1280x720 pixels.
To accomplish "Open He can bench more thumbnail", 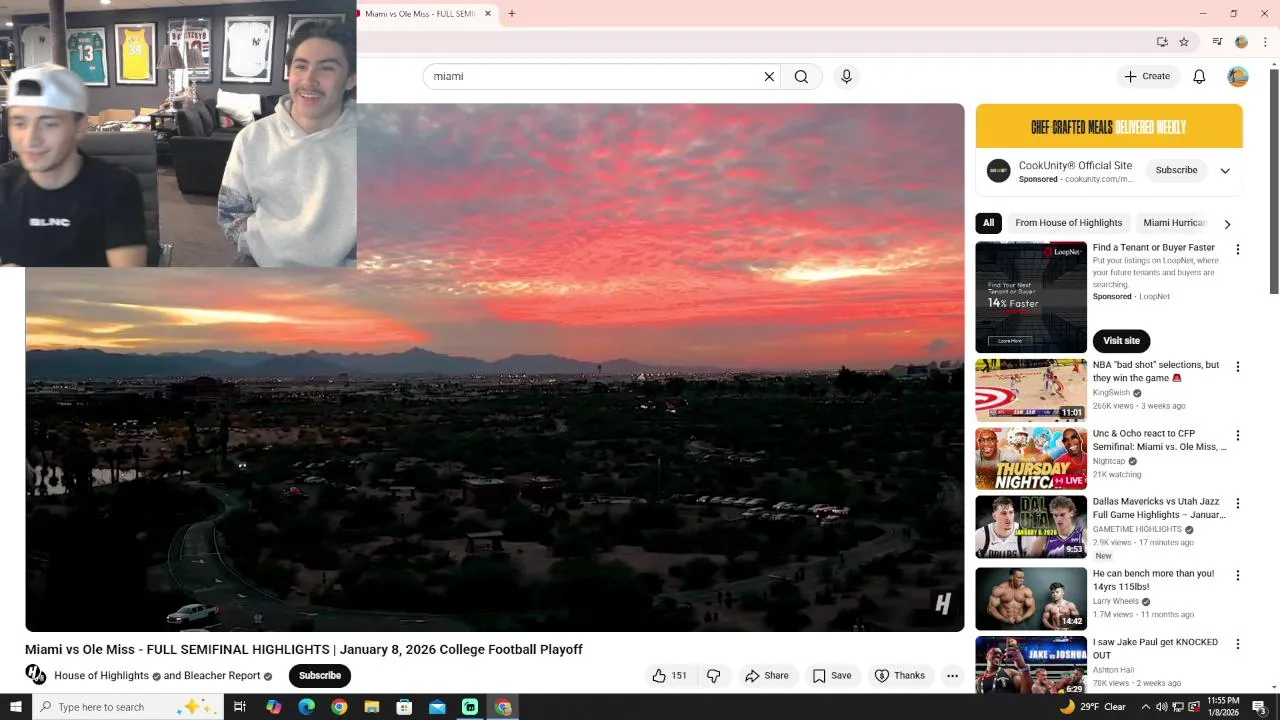I will 1031,599.
